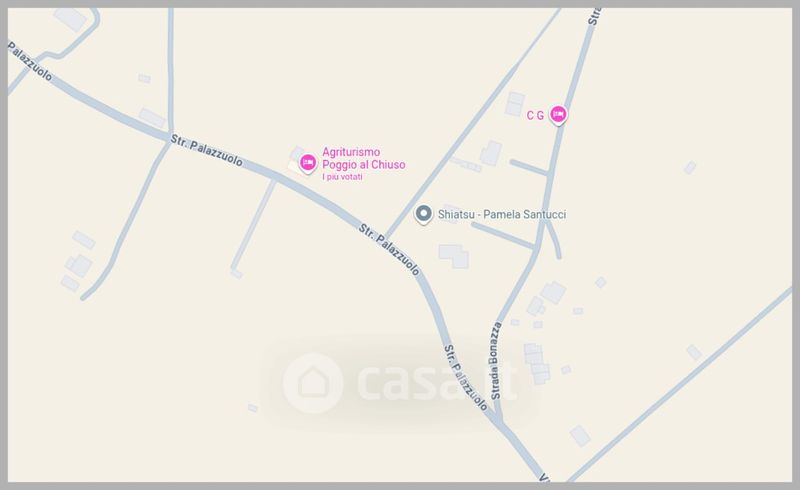Viewport: 800px width, 490px height.
Task: Click the Agriturismo Poggio al Chiuso lodging pin
Action: click(307, 163)
